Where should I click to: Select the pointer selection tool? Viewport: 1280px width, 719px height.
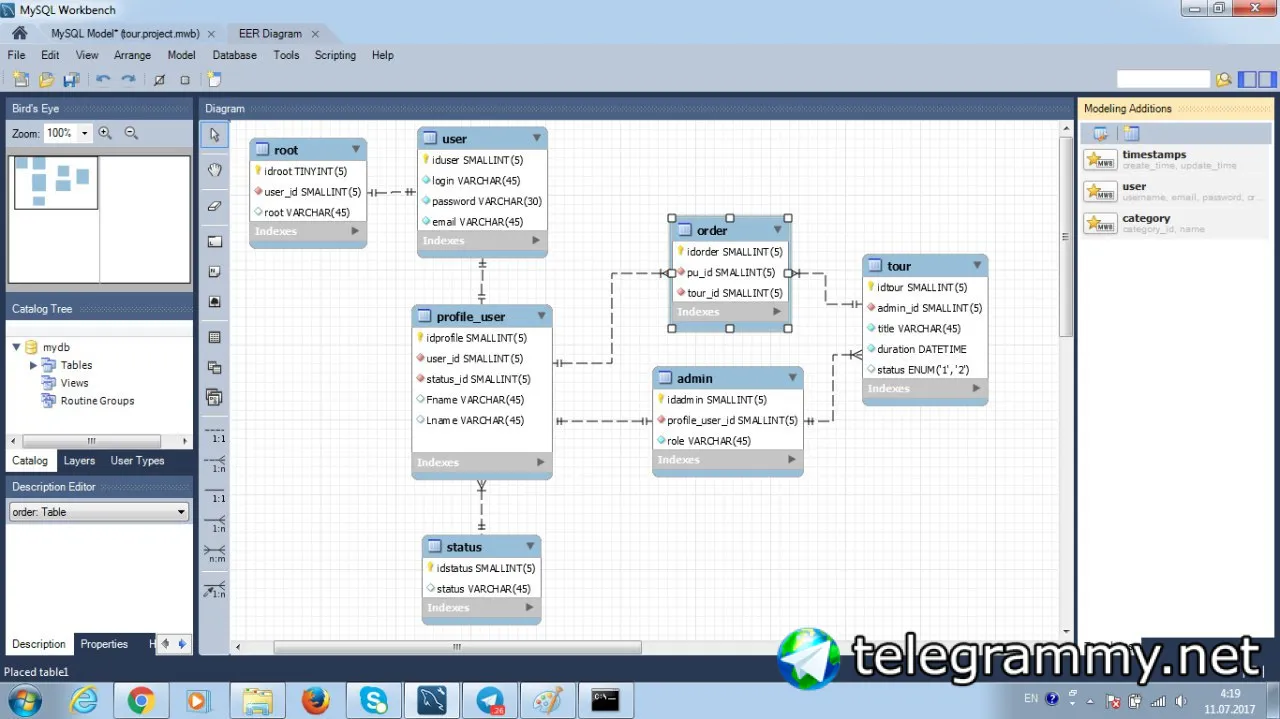[x=214, y=135]
